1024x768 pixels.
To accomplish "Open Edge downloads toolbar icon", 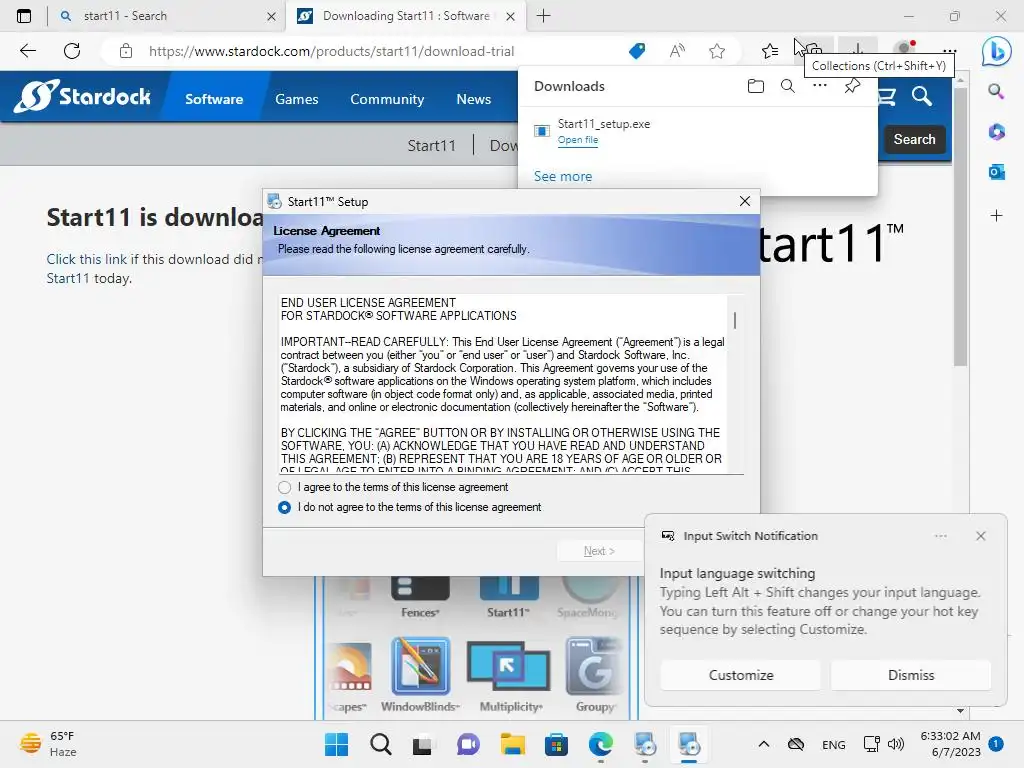I will [x=857, y=49].
